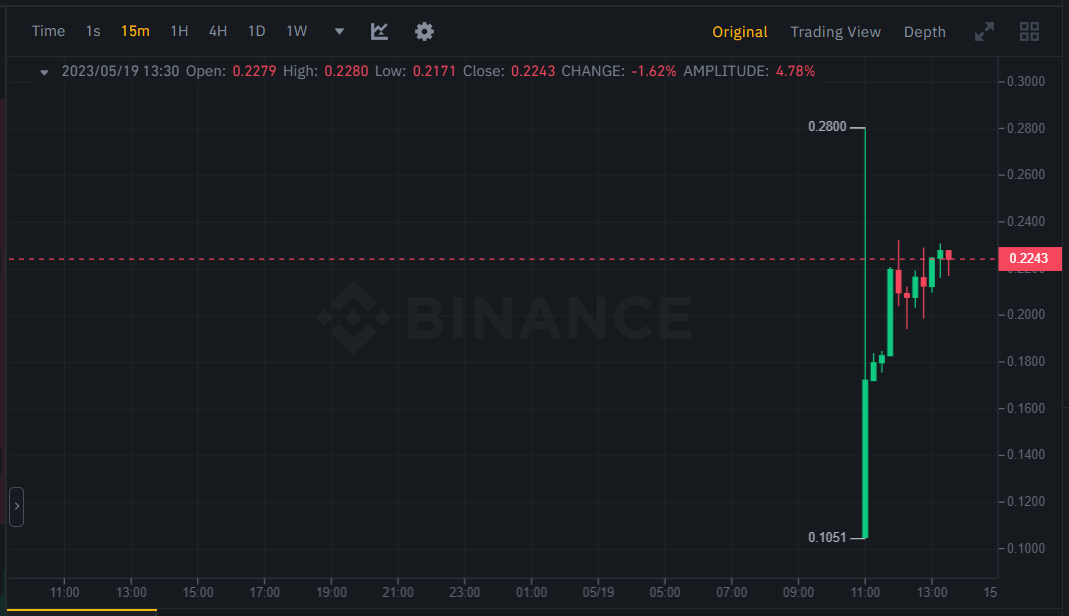Select the Original chart view
The height and width of the screenshot is (616, 1069).
point(740,32)
